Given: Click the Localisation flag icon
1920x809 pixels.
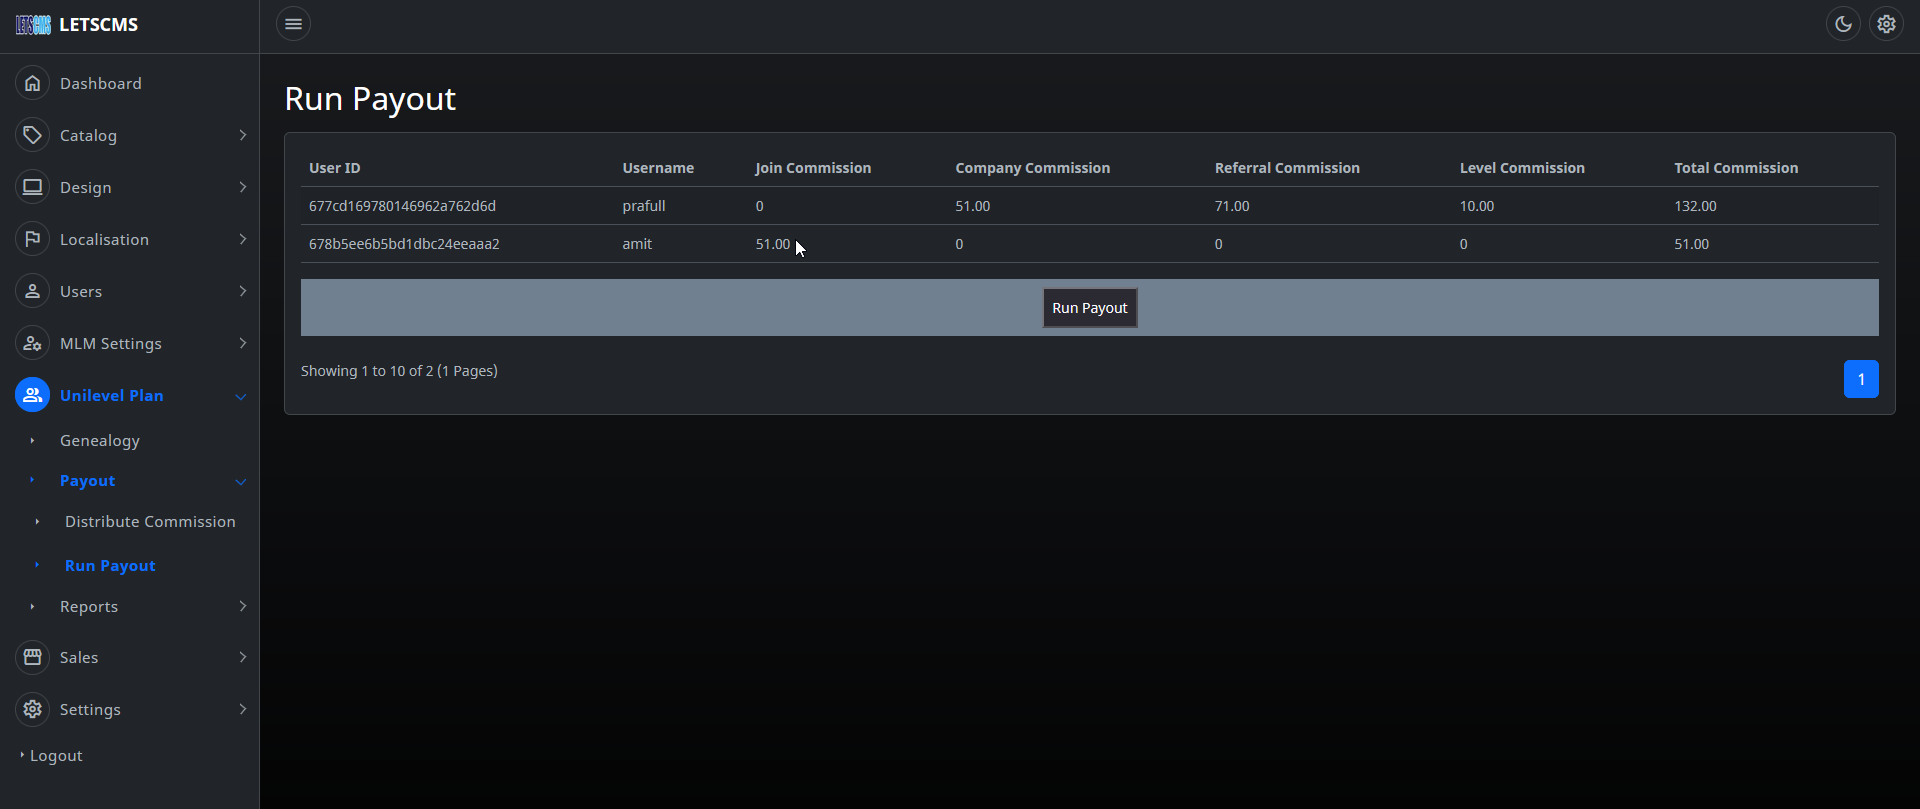Looking at the screenshot, I should coord(32,239).
